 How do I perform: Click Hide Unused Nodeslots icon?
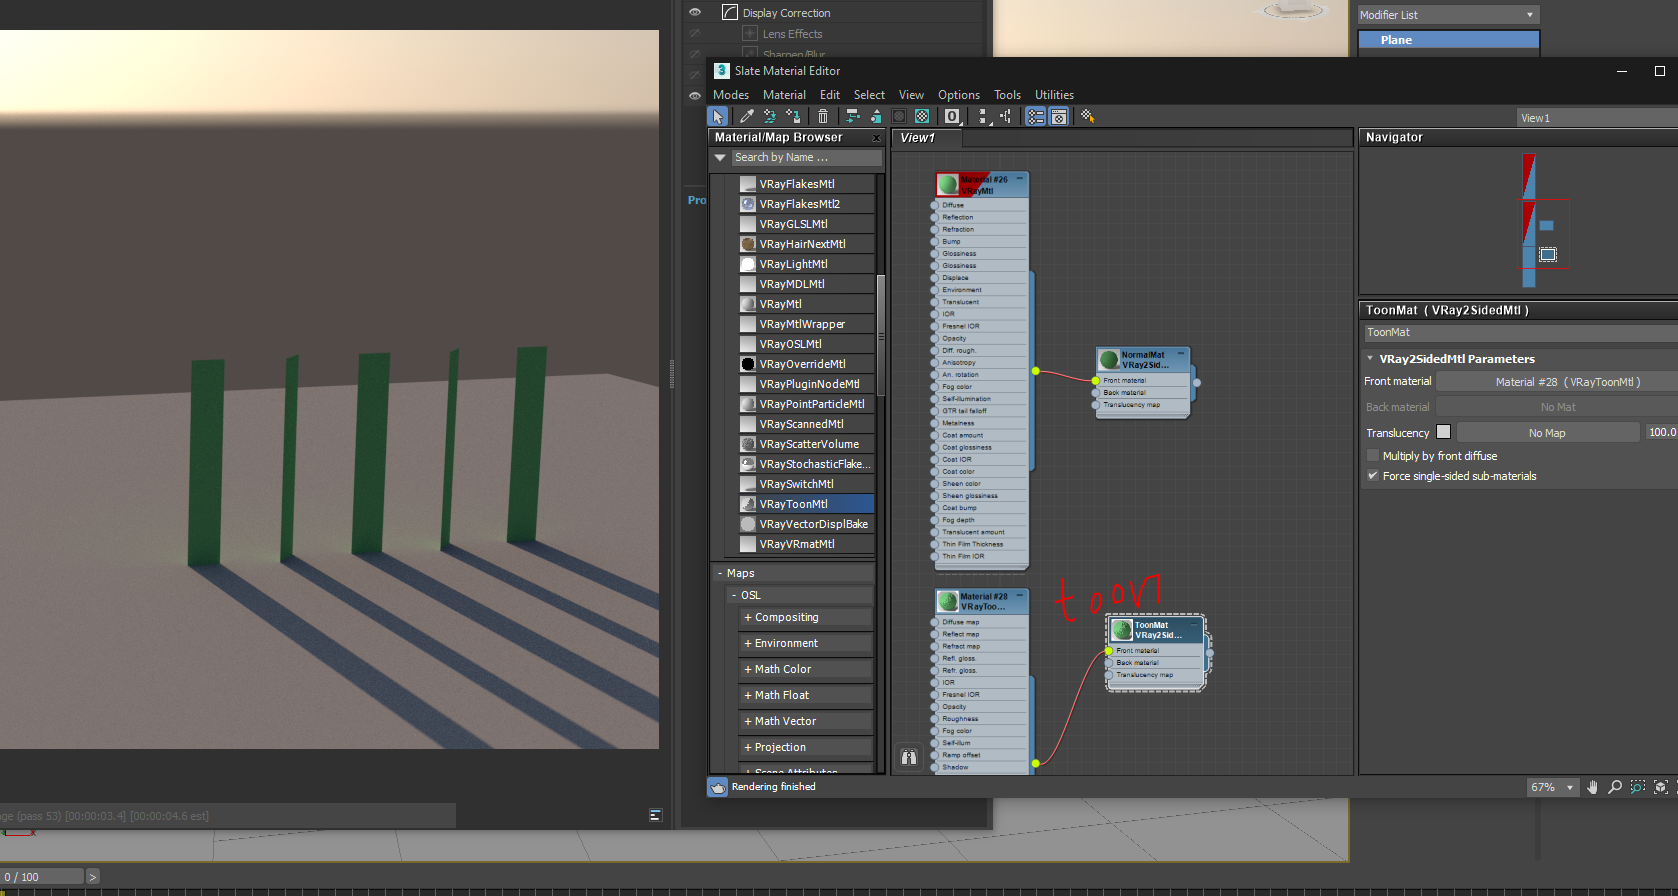tap(875, 117)
